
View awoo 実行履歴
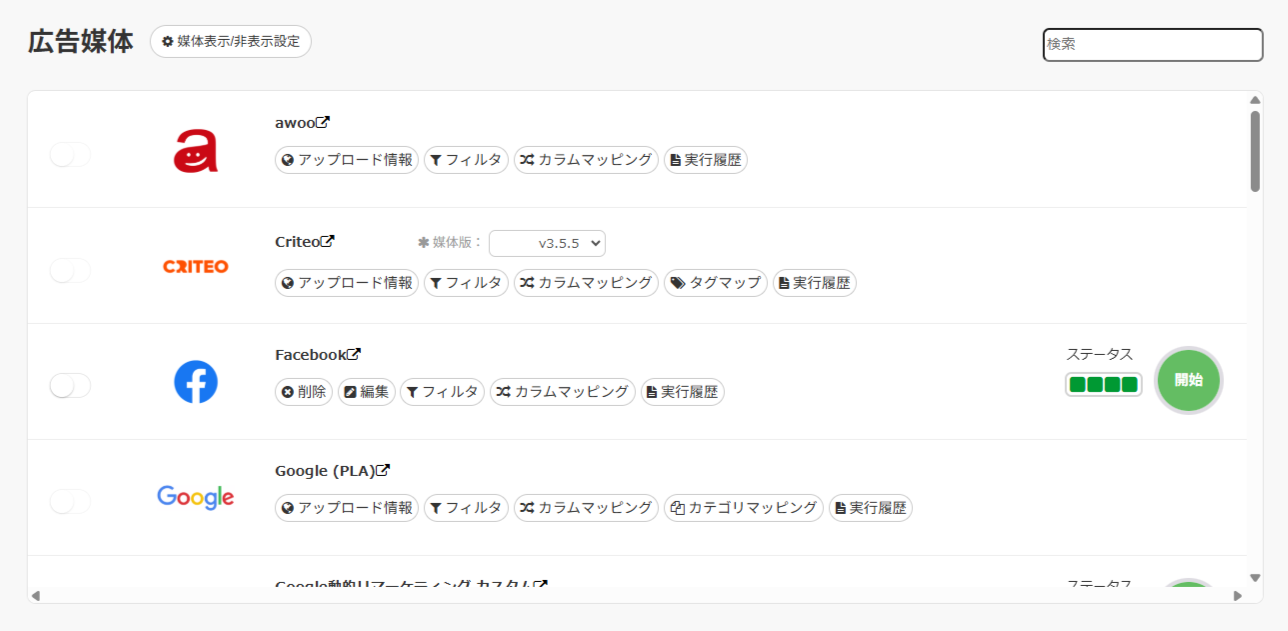pyautogui.click(x=706, y=160)
